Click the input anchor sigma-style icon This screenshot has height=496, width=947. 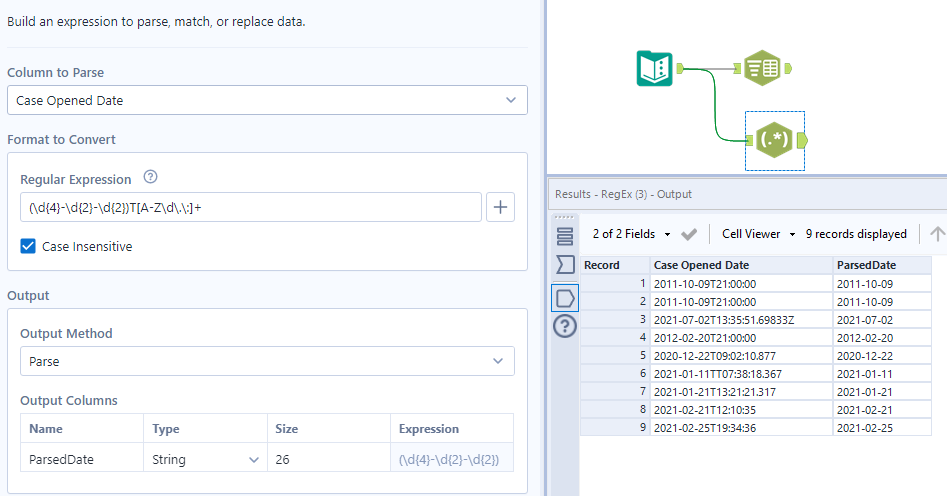coord(565,265)
